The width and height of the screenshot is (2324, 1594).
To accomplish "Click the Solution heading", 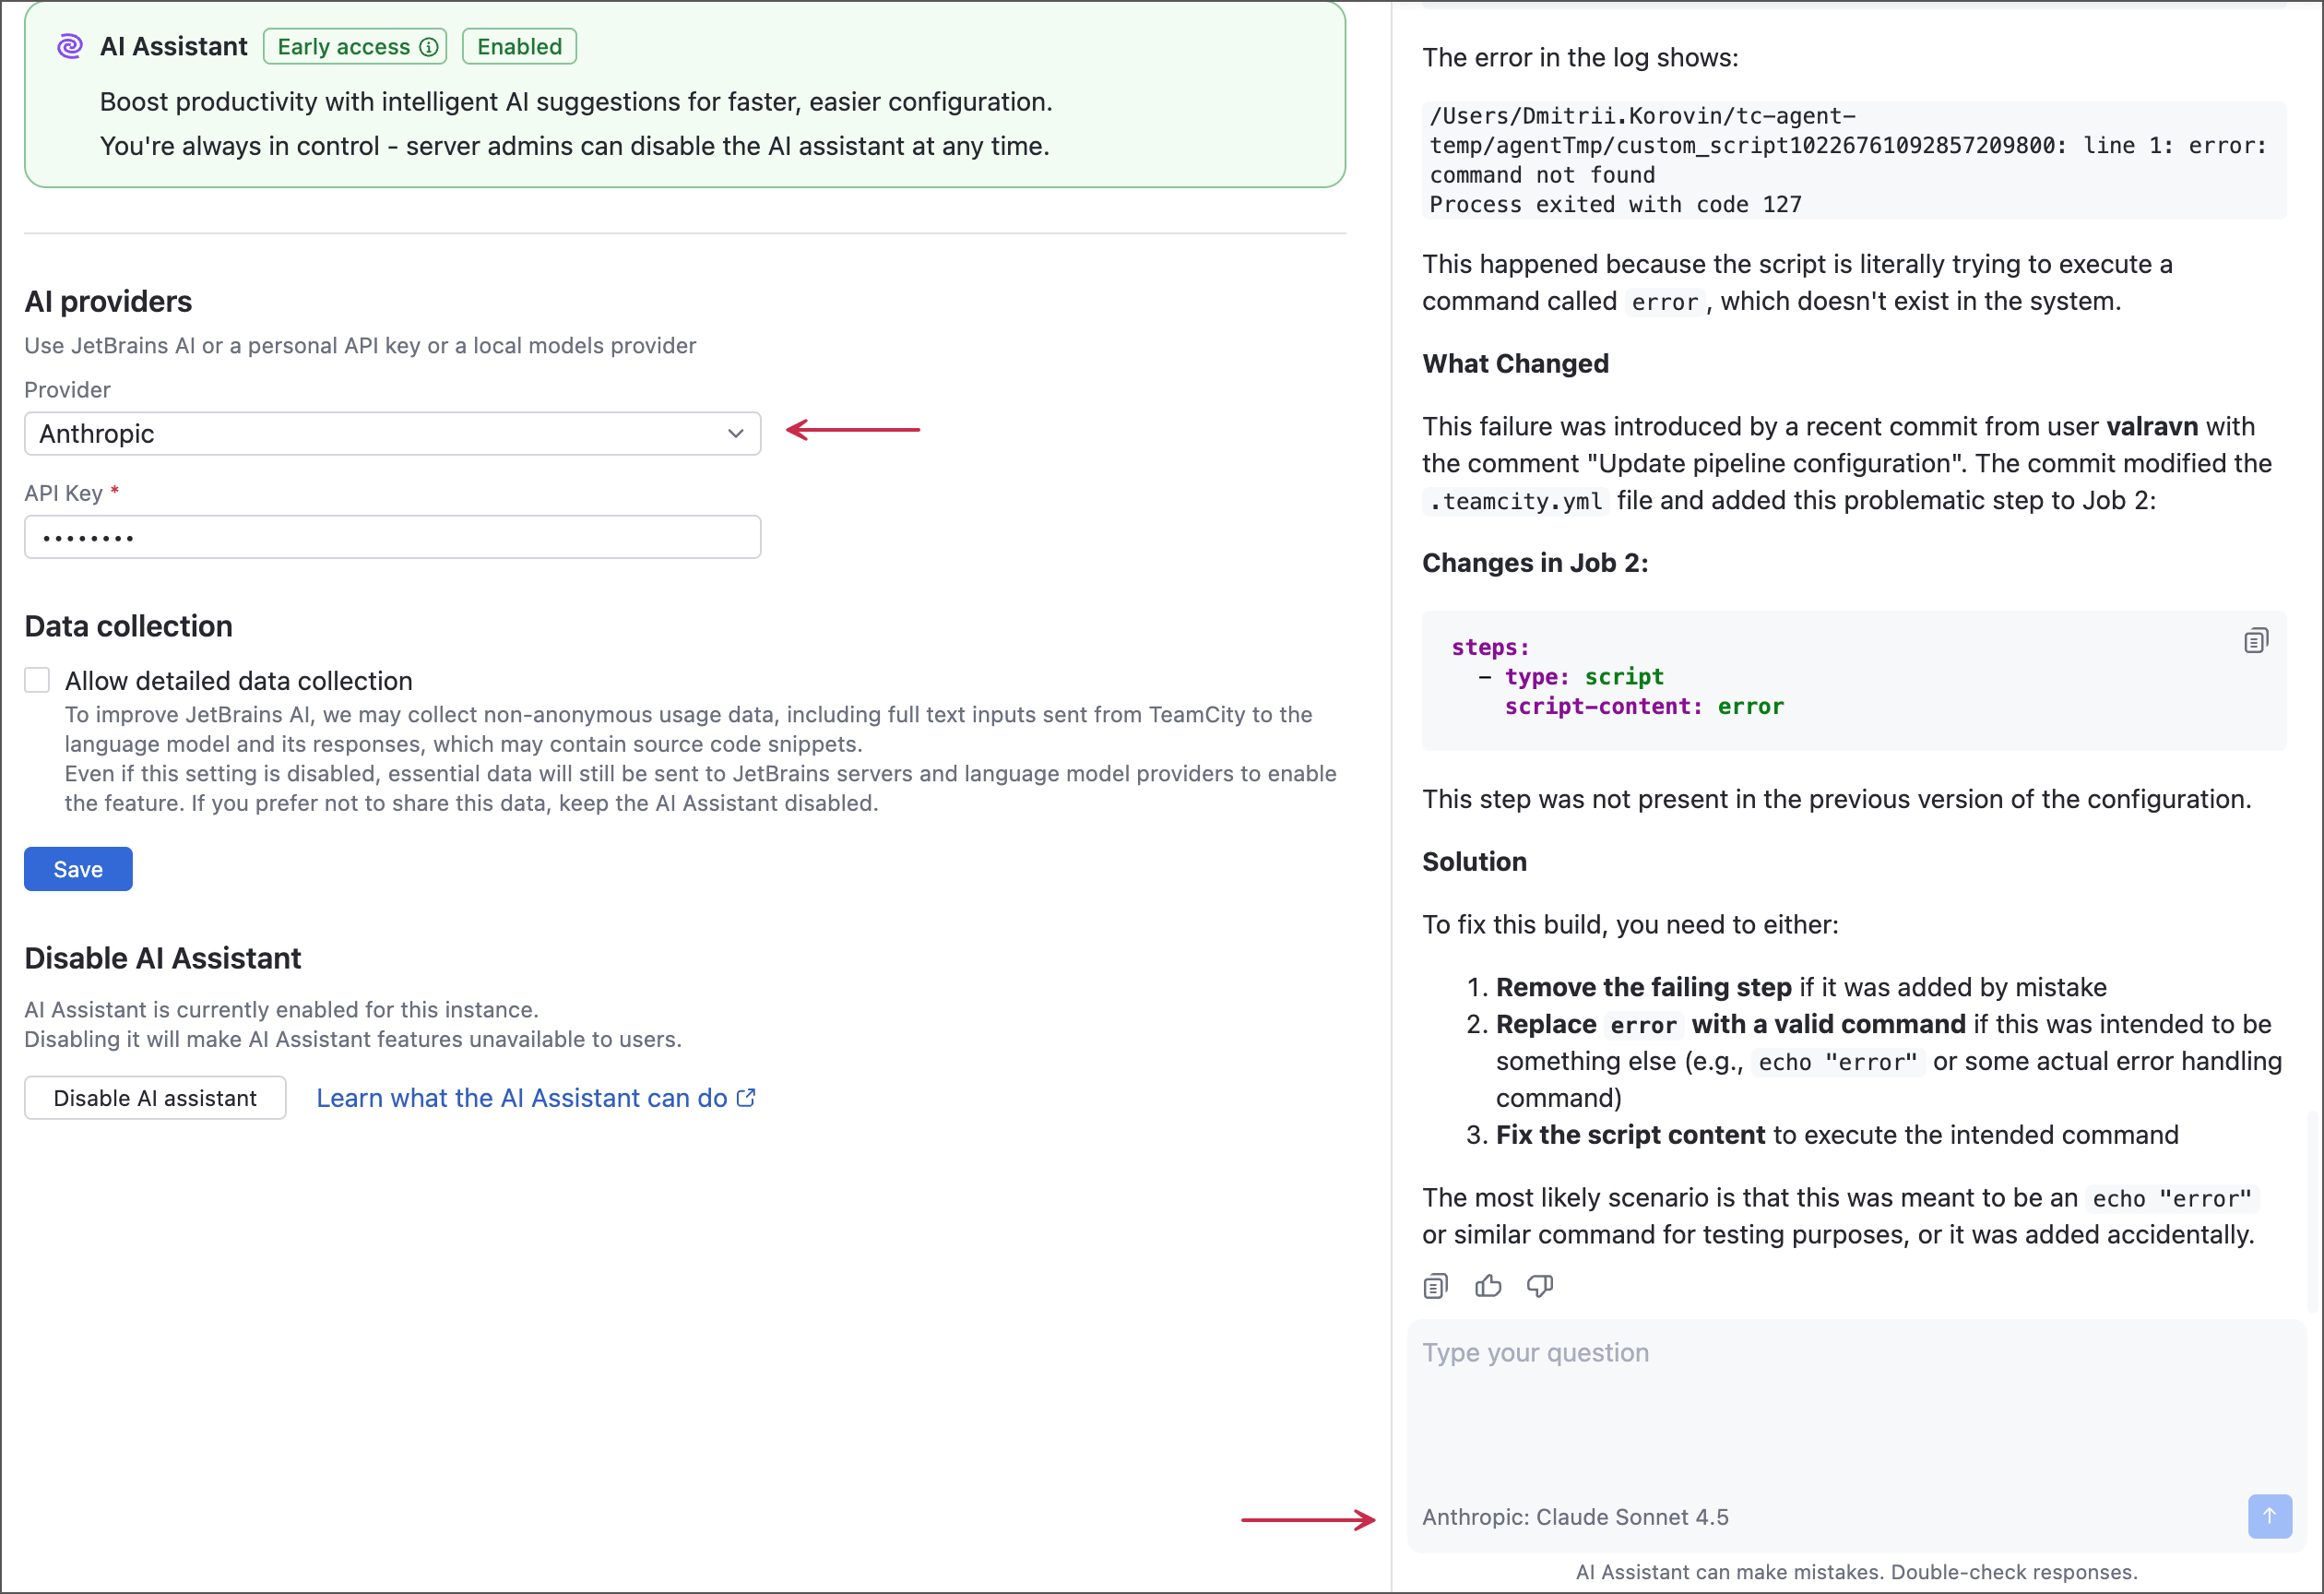I will [1474, 861].
